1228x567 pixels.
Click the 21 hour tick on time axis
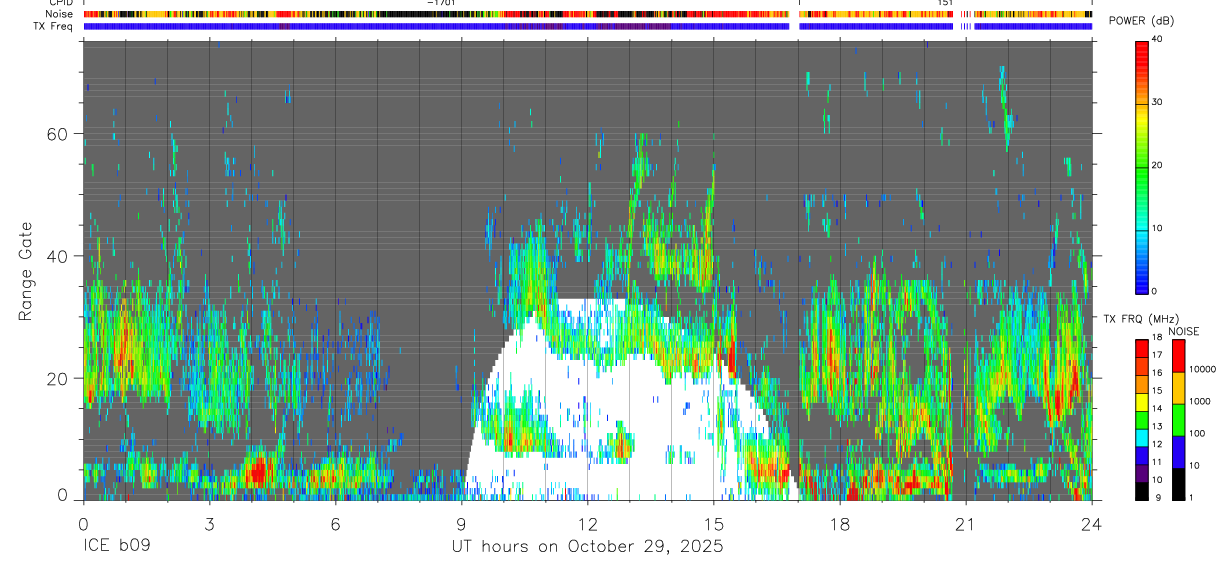(965, 524)
